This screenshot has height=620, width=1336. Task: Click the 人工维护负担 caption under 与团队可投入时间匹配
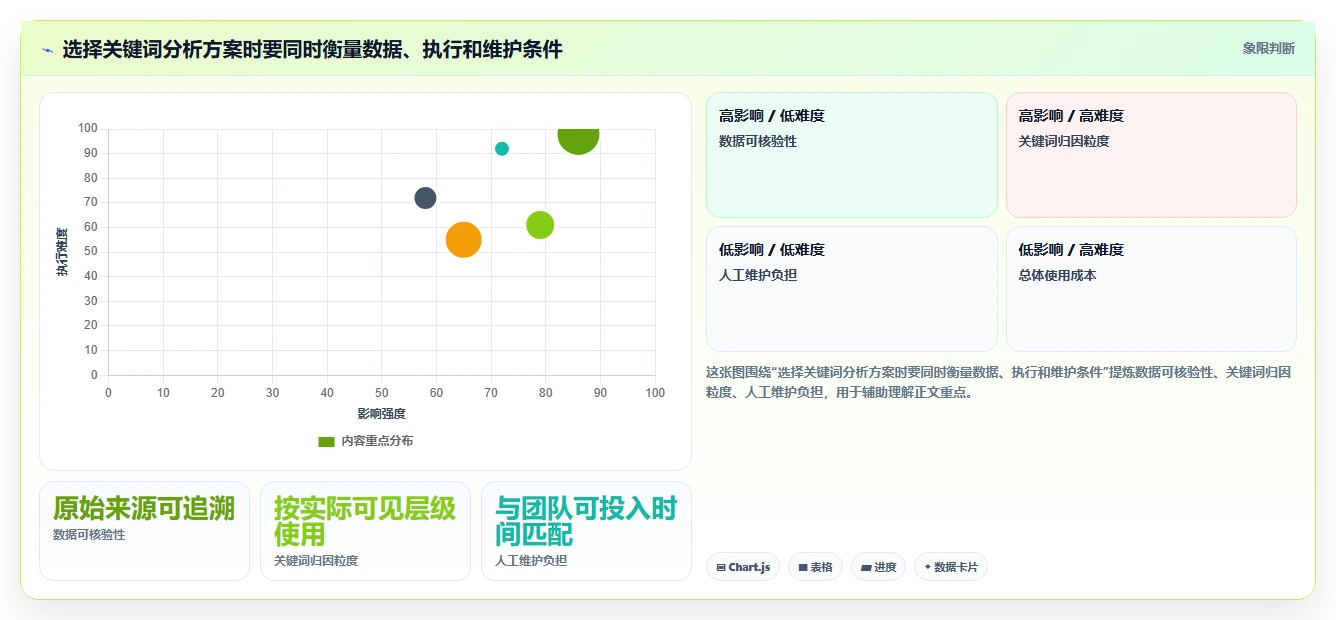[531, 561]
